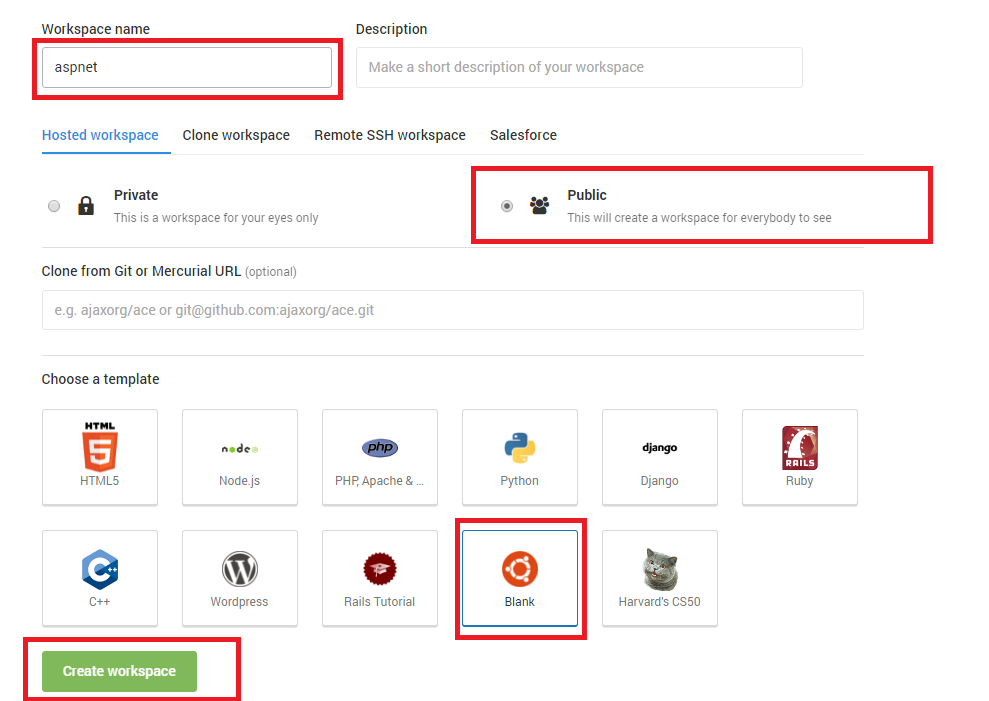989x701 pixels.
Task: Choose the Node.js template
Action: pos(240,457)
